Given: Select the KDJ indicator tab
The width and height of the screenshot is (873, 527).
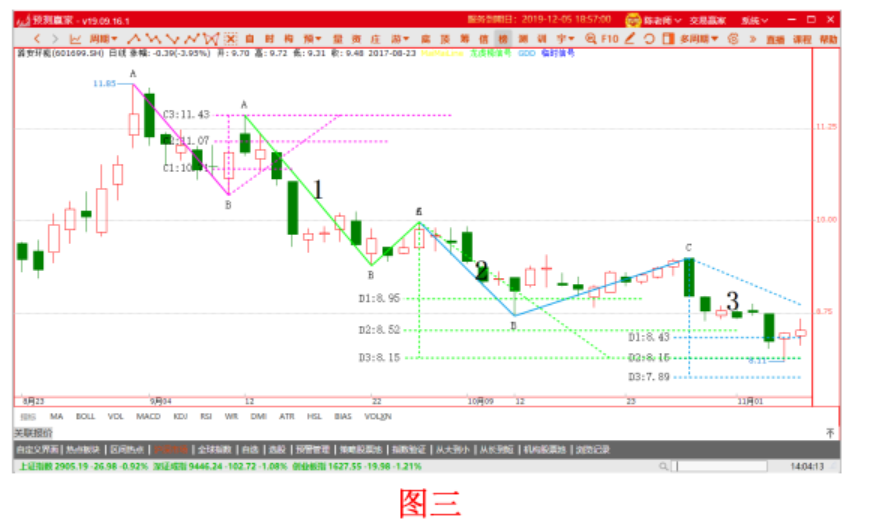Looking at the screenshot, I should (x=180, y=415).
